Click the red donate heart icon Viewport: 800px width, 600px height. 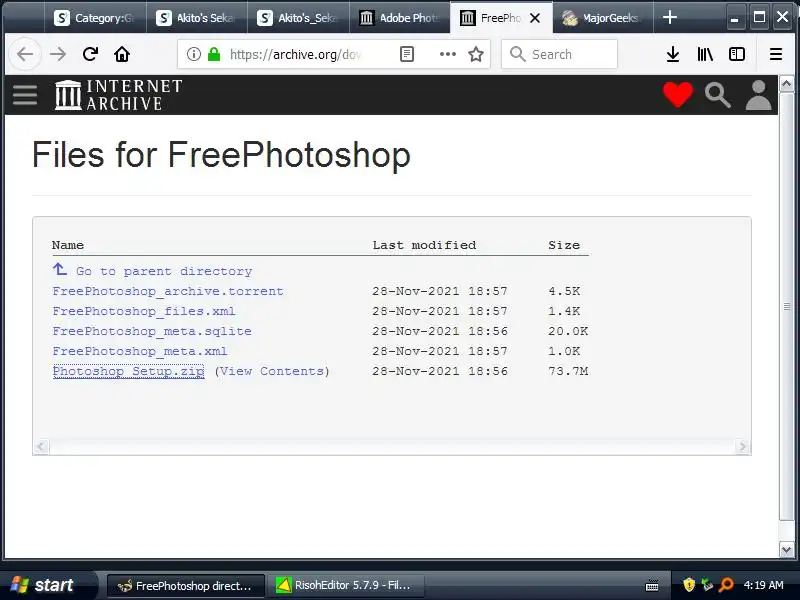coord(678,95)
